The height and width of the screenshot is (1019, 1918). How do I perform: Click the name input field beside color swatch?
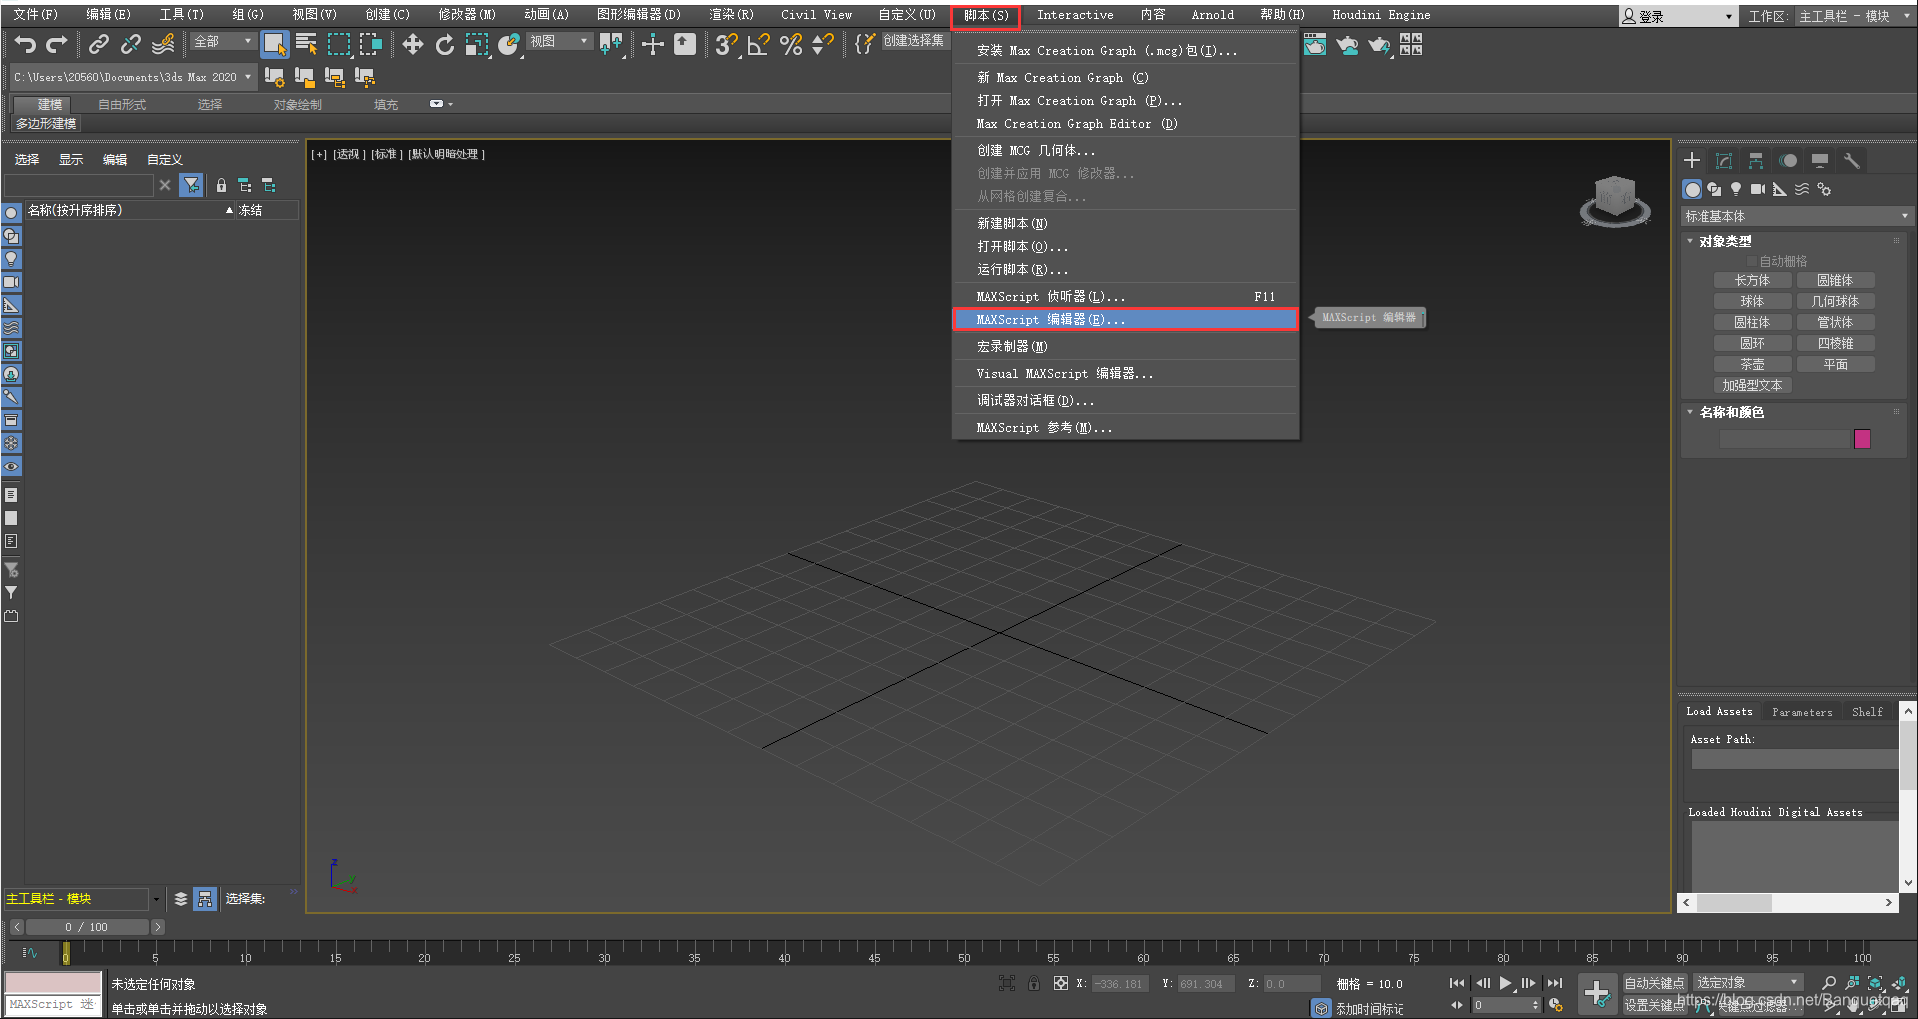tap(1785, 439)
